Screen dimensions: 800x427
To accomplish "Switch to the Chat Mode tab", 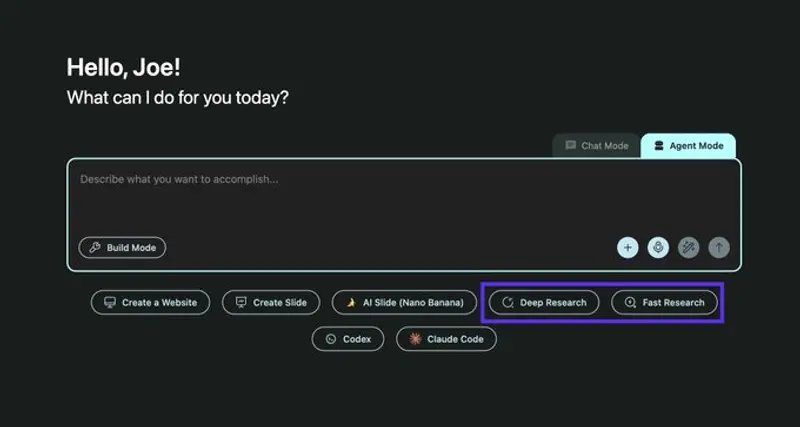I will (x=597, y=146).
